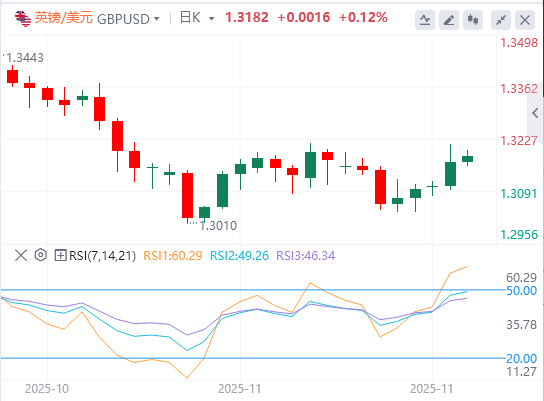Image resolution: width=544 pixels, height=401 pixels.
Task: Open the indicator line chart tool
Action: tap(425, 20)
